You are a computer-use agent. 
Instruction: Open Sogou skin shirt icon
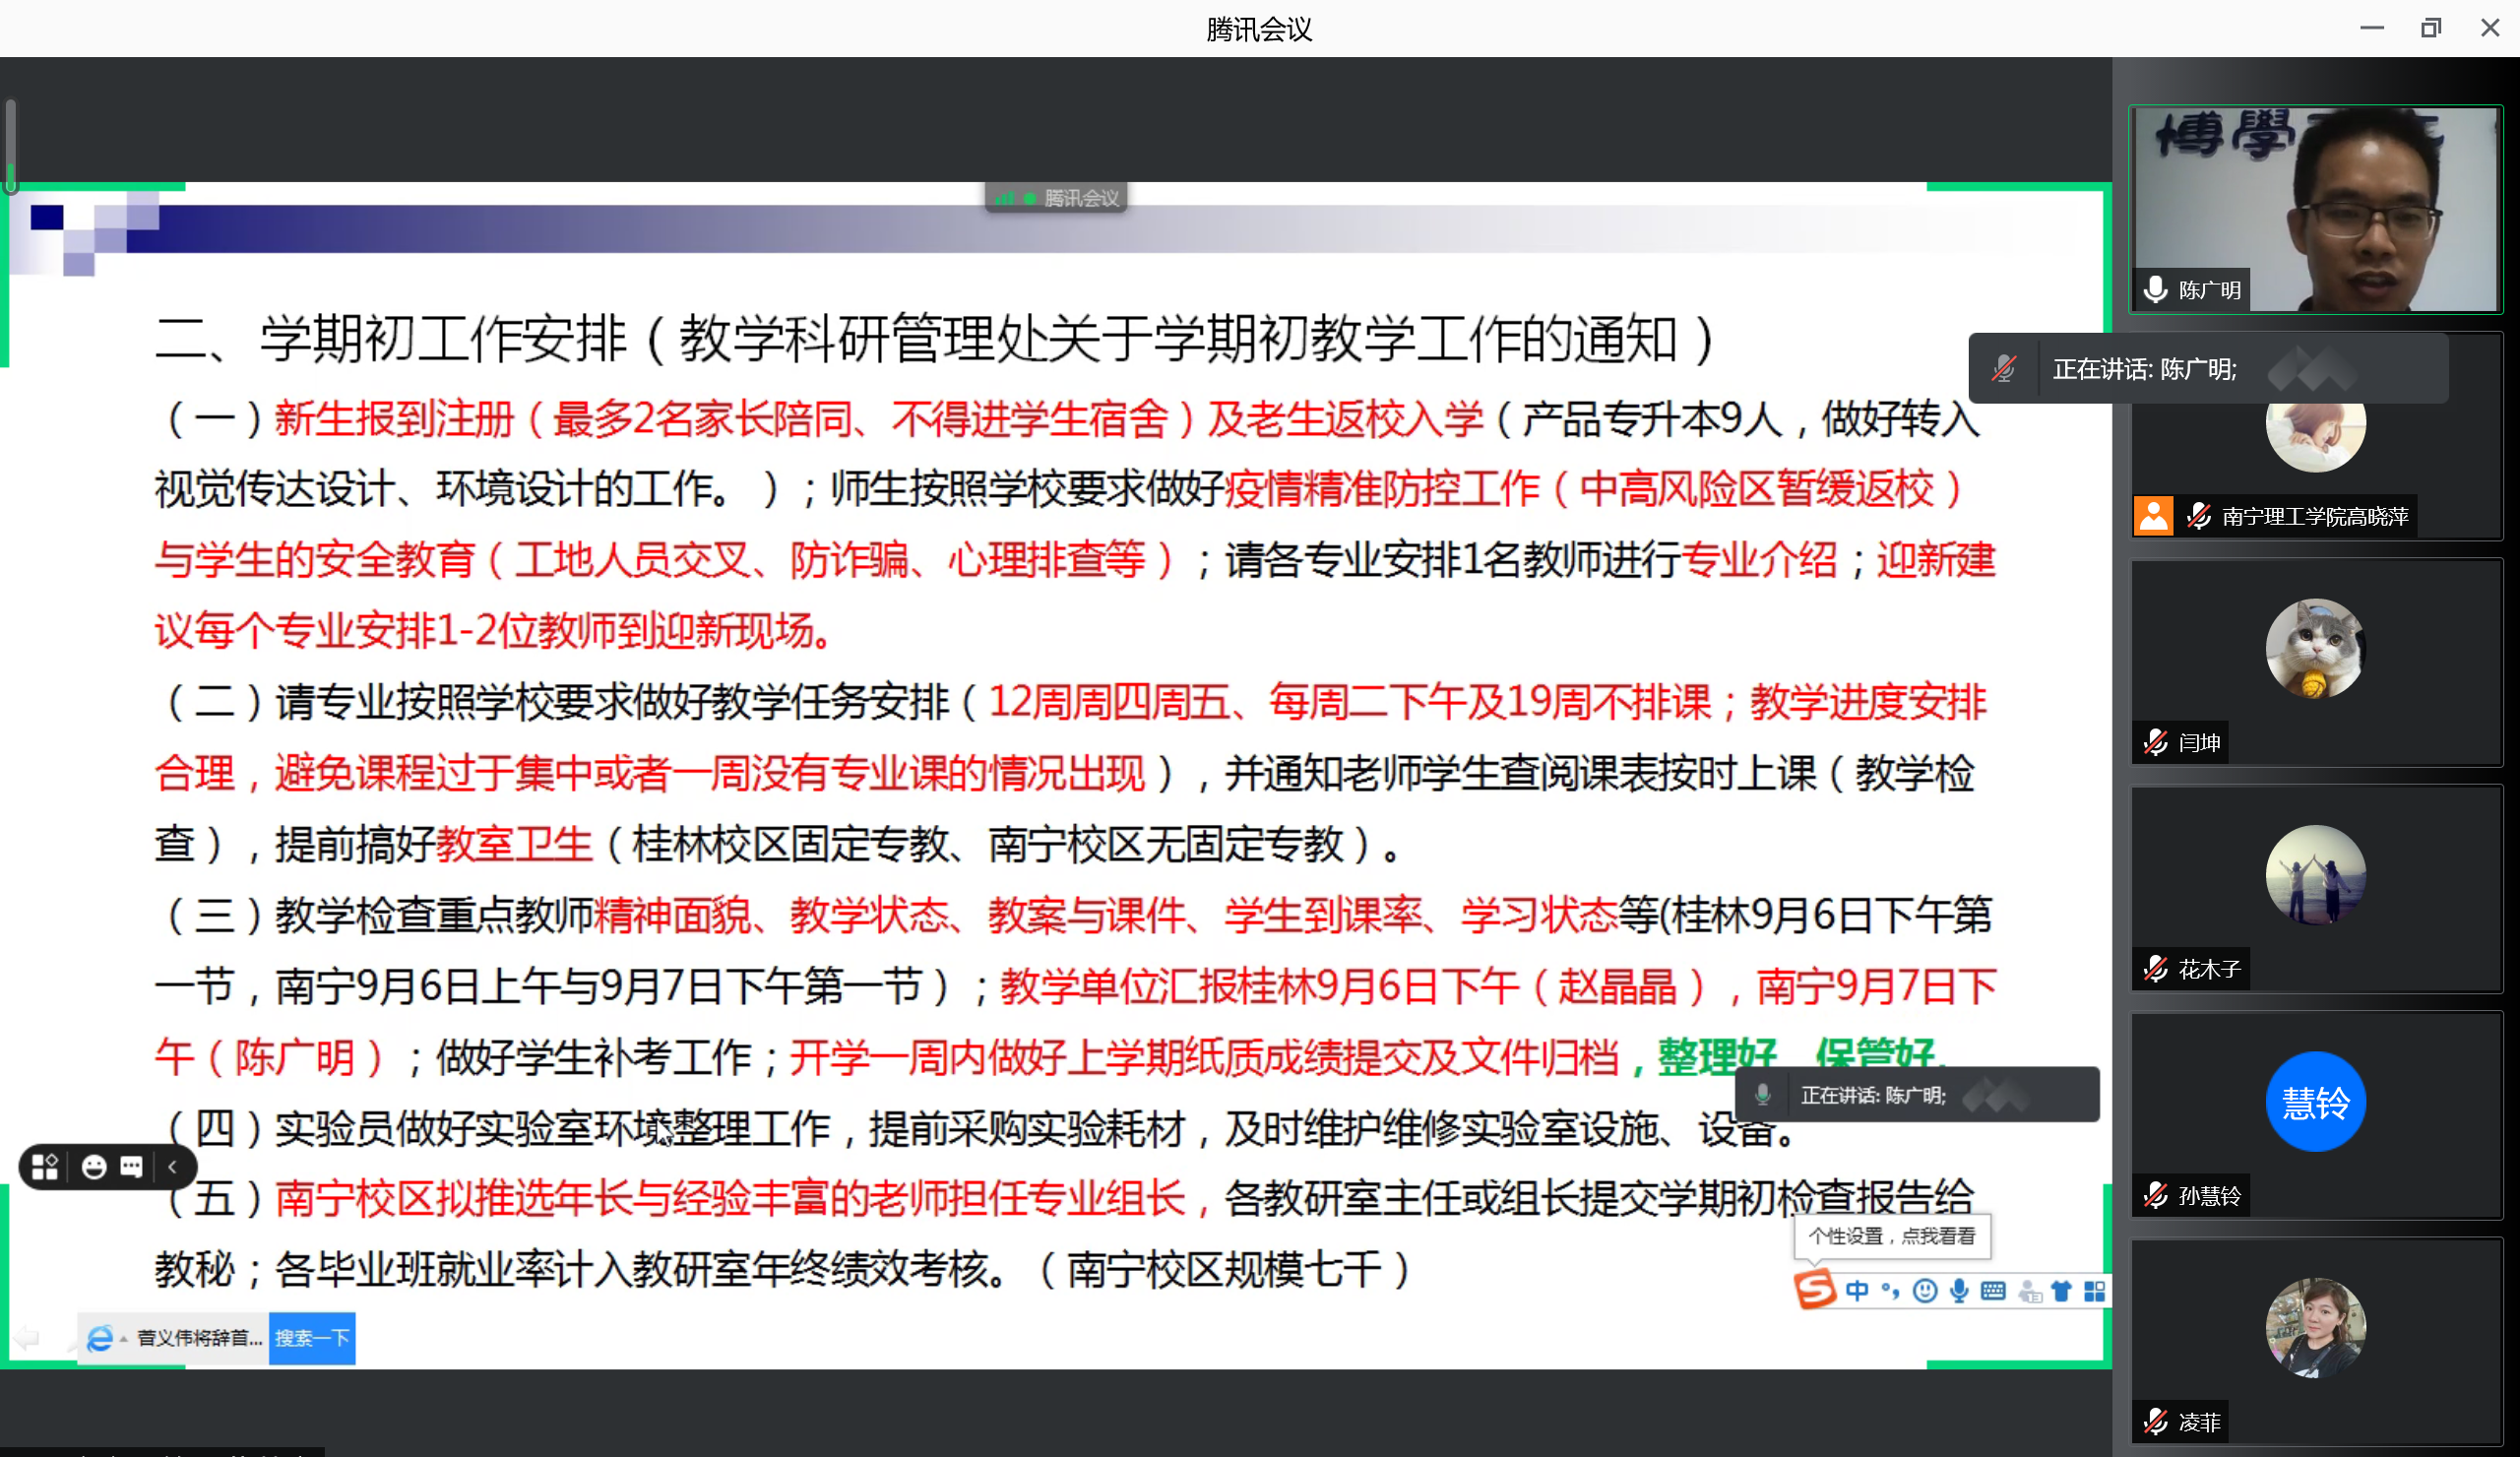[x=2062, y=1291]
